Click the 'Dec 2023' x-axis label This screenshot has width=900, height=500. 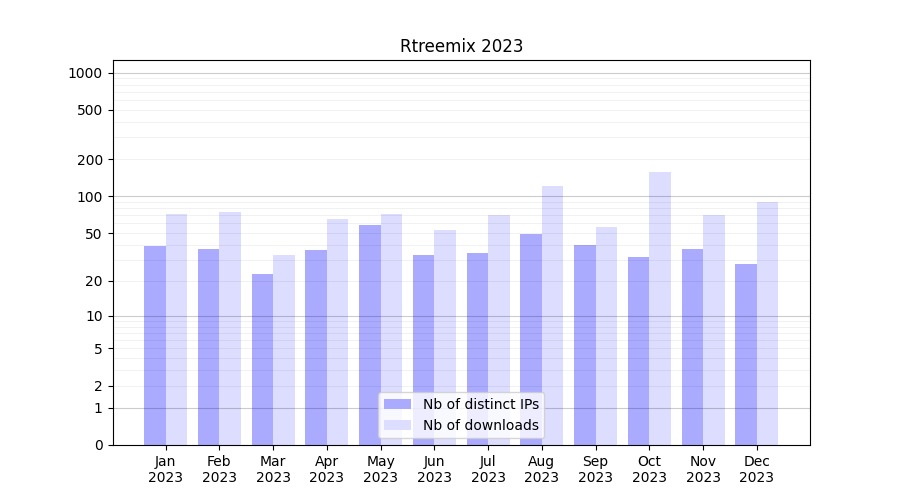coord(757,469)
